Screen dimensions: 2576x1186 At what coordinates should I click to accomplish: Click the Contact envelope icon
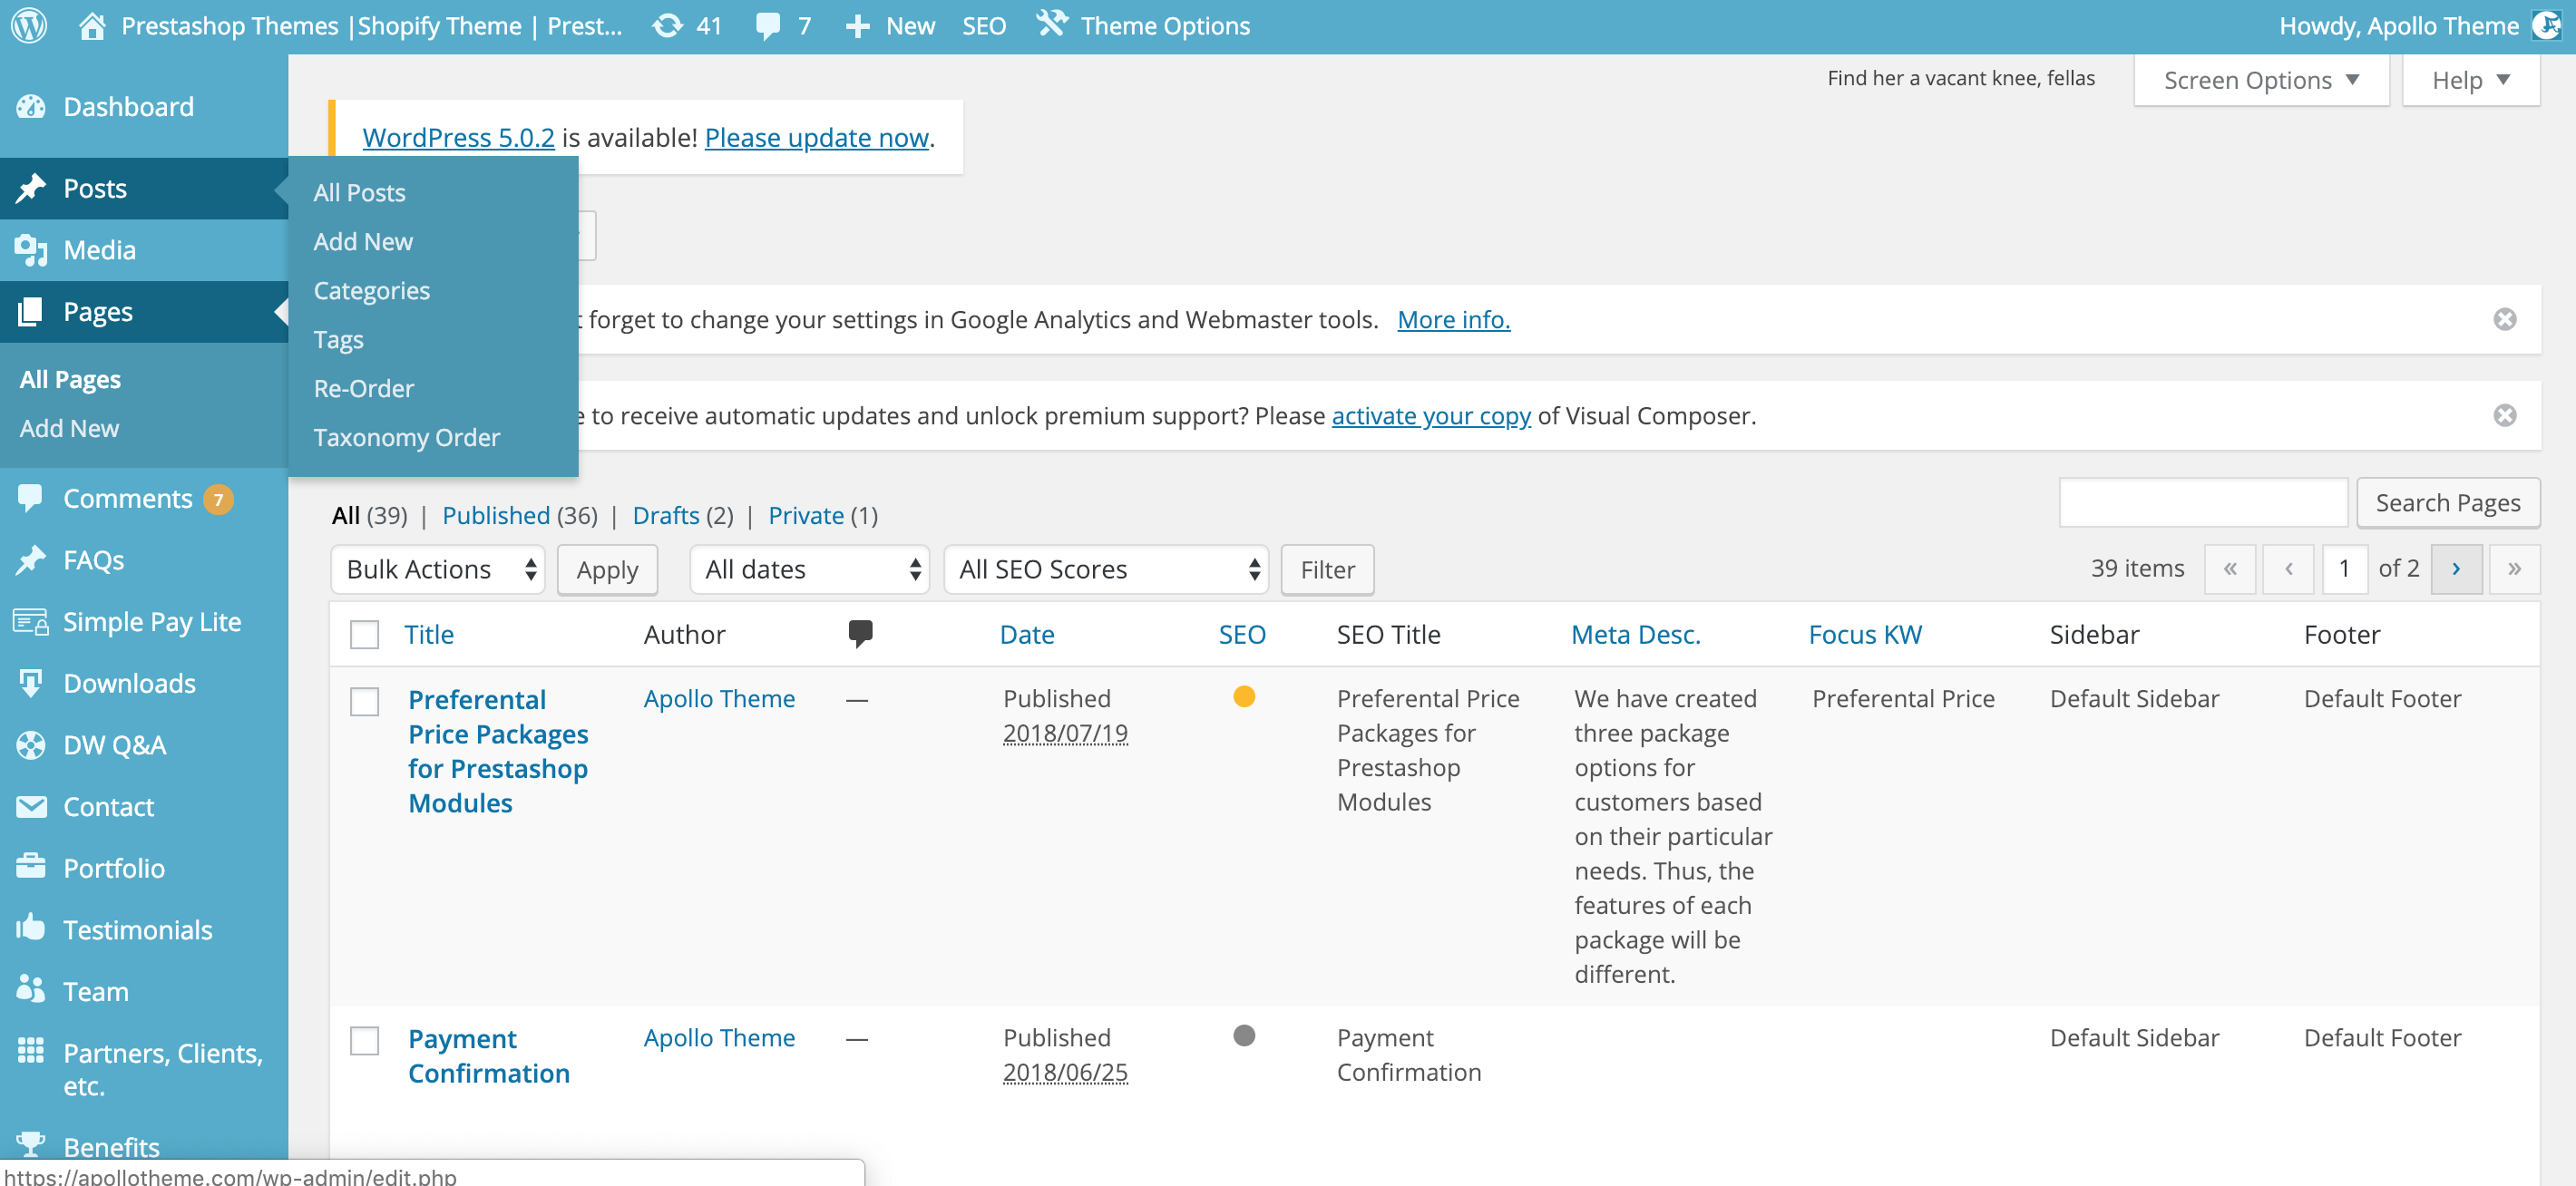[31, 806]
